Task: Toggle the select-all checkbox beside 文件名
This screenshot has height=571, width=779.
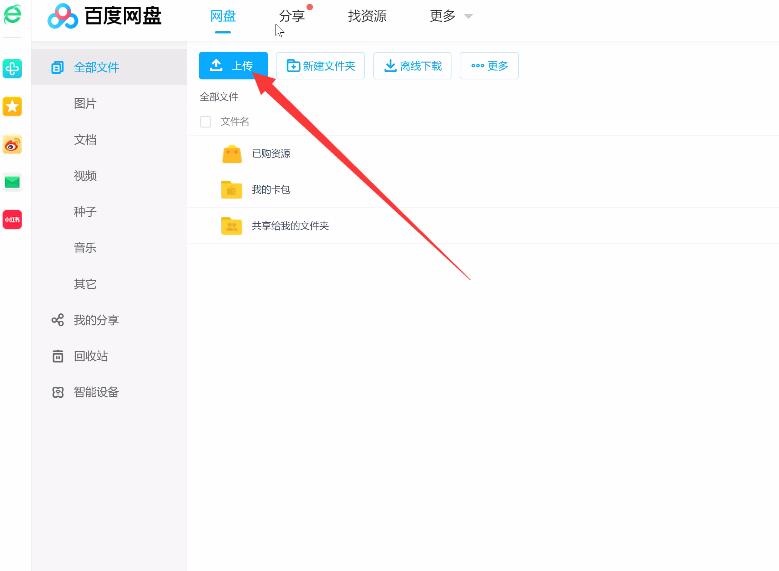Action: pyautogui.click(x=205, y=122)
